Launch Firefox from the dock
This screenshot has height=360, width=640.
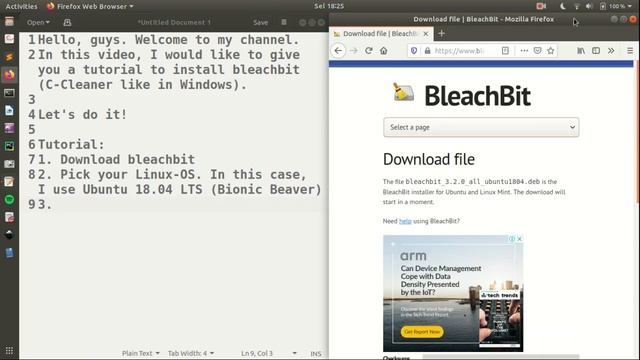pyautogui.click(x=9, y=75)
